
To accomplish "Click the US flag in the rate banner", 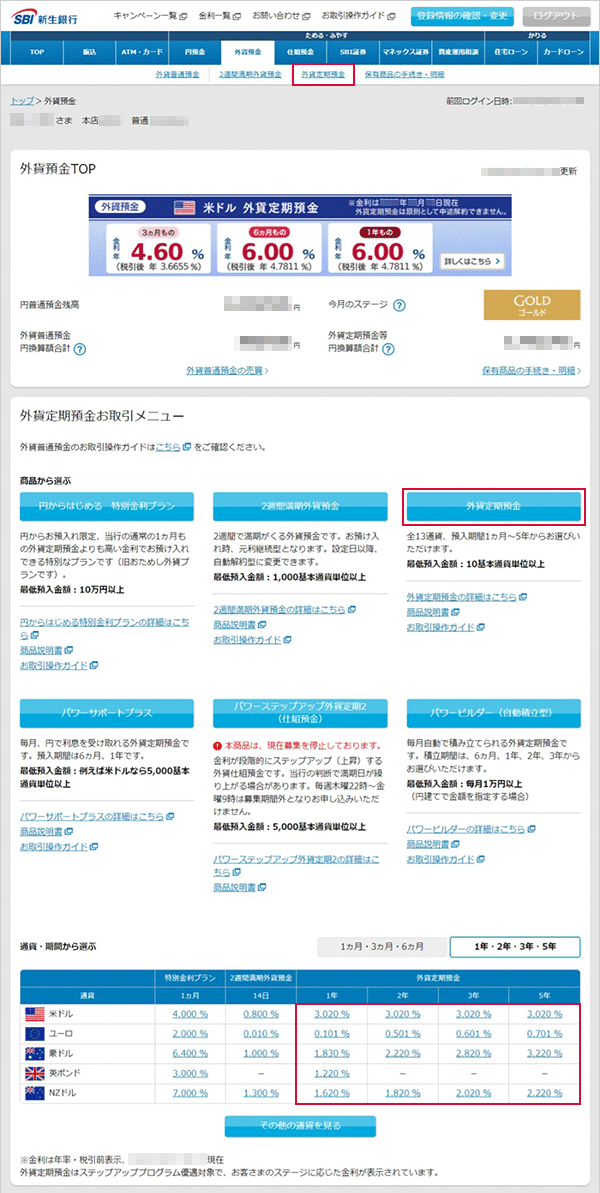I will [x=184, y=207].
